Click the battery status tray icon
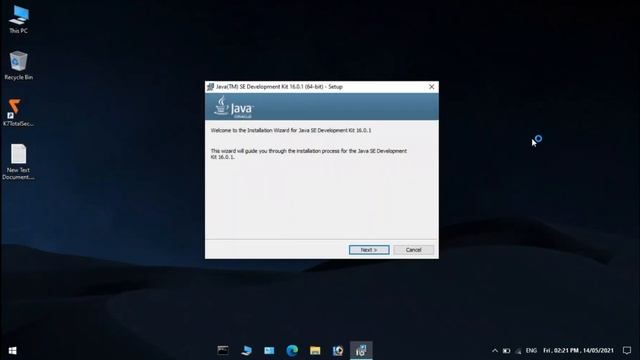 [x=507, y=351]
